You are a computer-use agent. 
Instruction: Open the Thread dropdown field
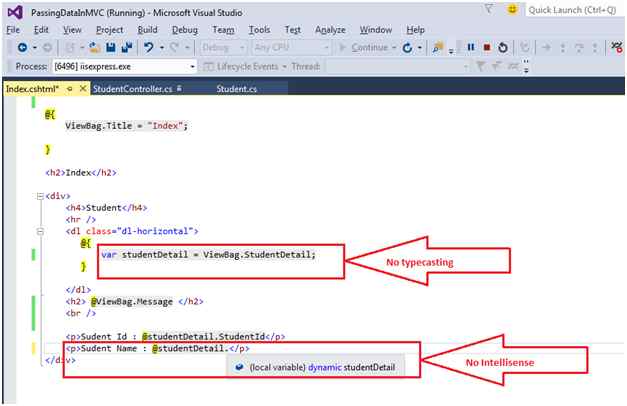(x=398, y=66)
